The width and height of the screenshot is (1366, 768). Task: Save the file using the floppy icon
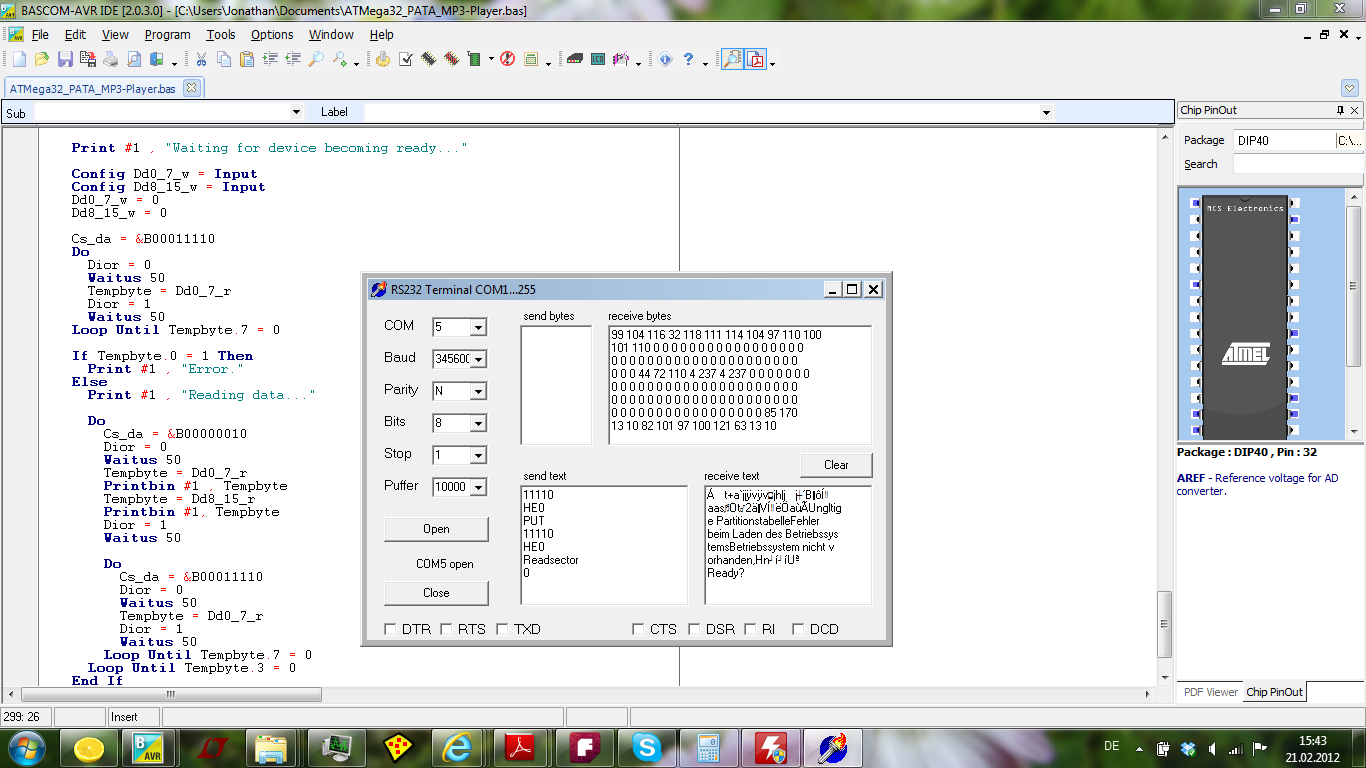(x=64, y=60)
